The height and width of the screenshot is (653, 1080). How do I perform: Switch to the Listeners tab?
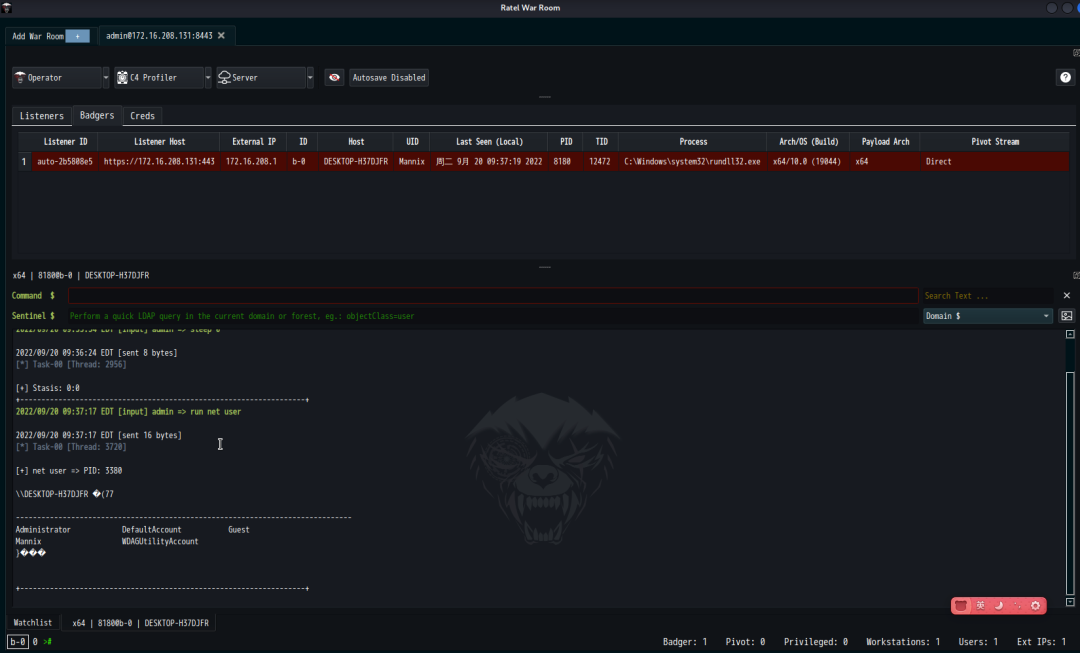[41, 116]
